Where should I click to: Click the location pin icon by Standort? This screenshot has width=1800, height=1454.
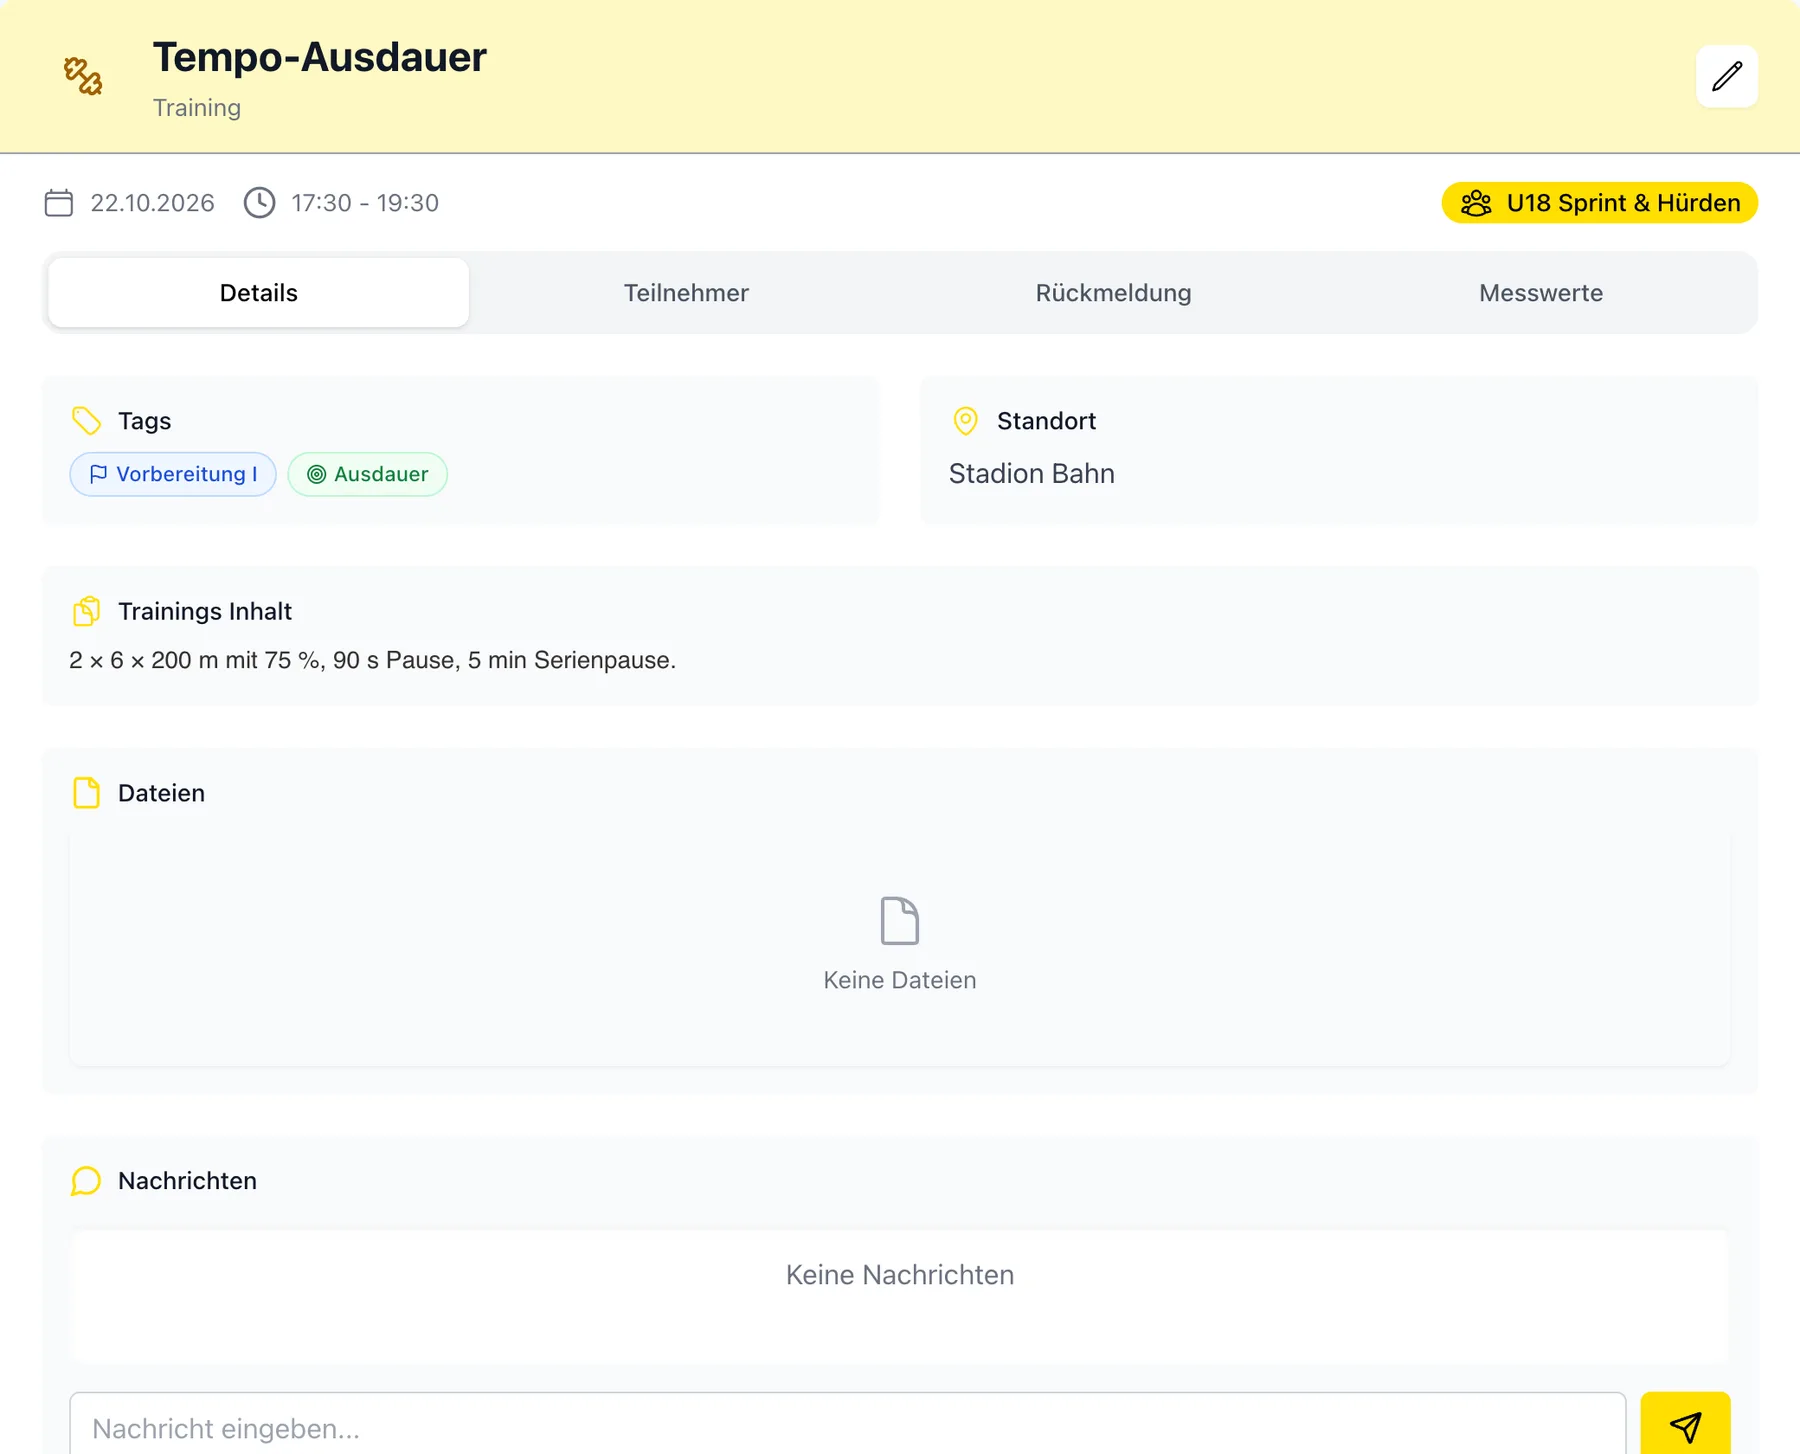pyautogui.click(x=965, y=421)
